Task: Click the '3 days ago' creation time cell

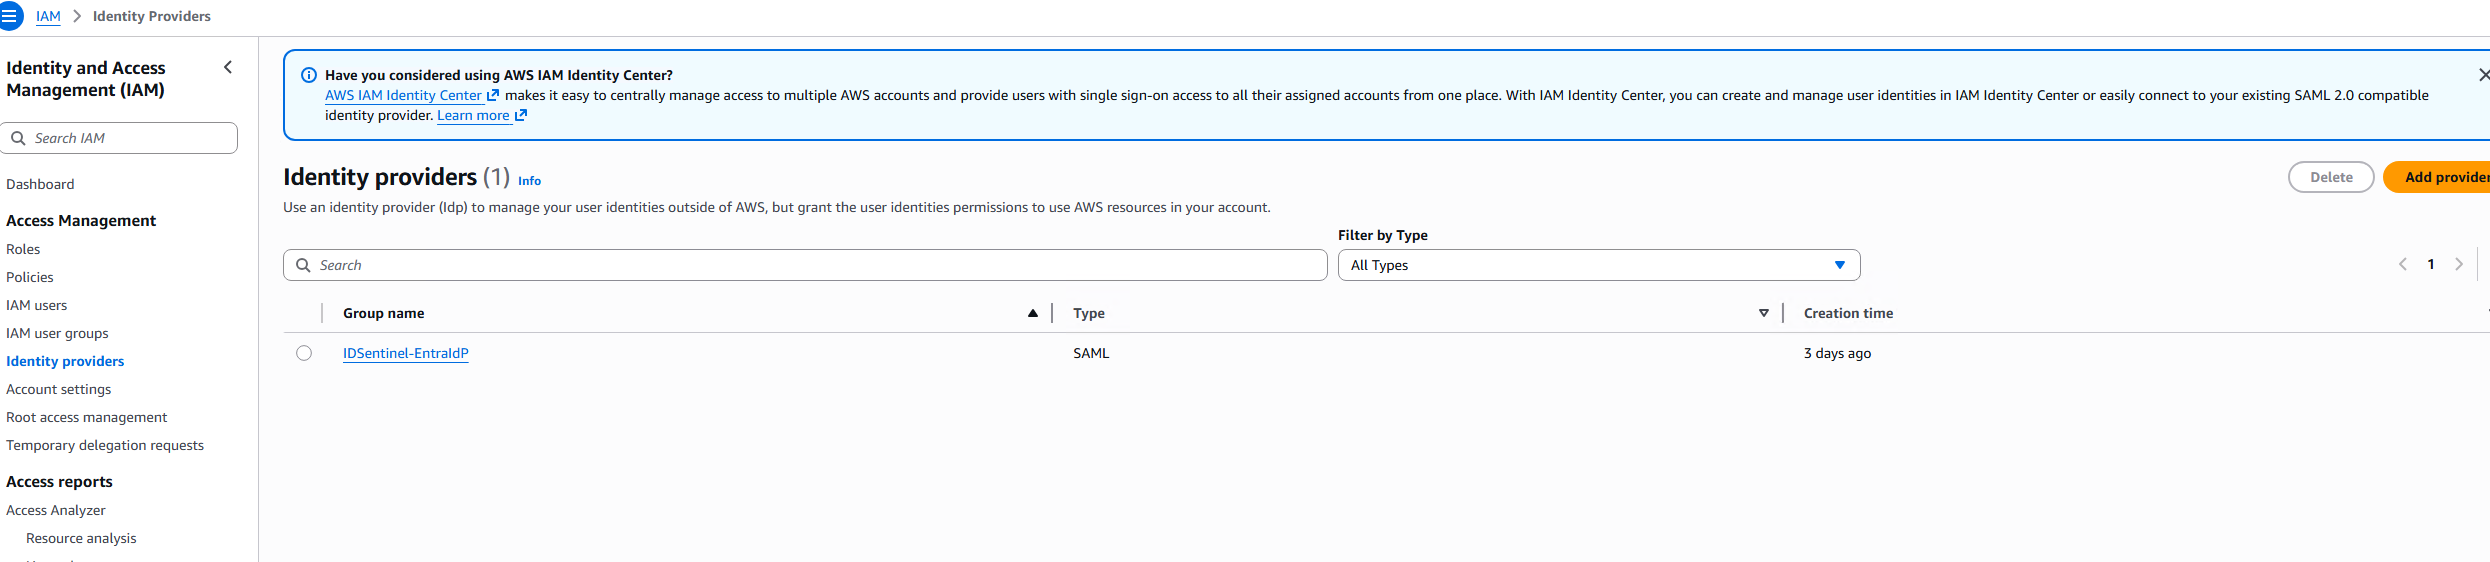Action: pyautogui.click(x=1837, y=353)
